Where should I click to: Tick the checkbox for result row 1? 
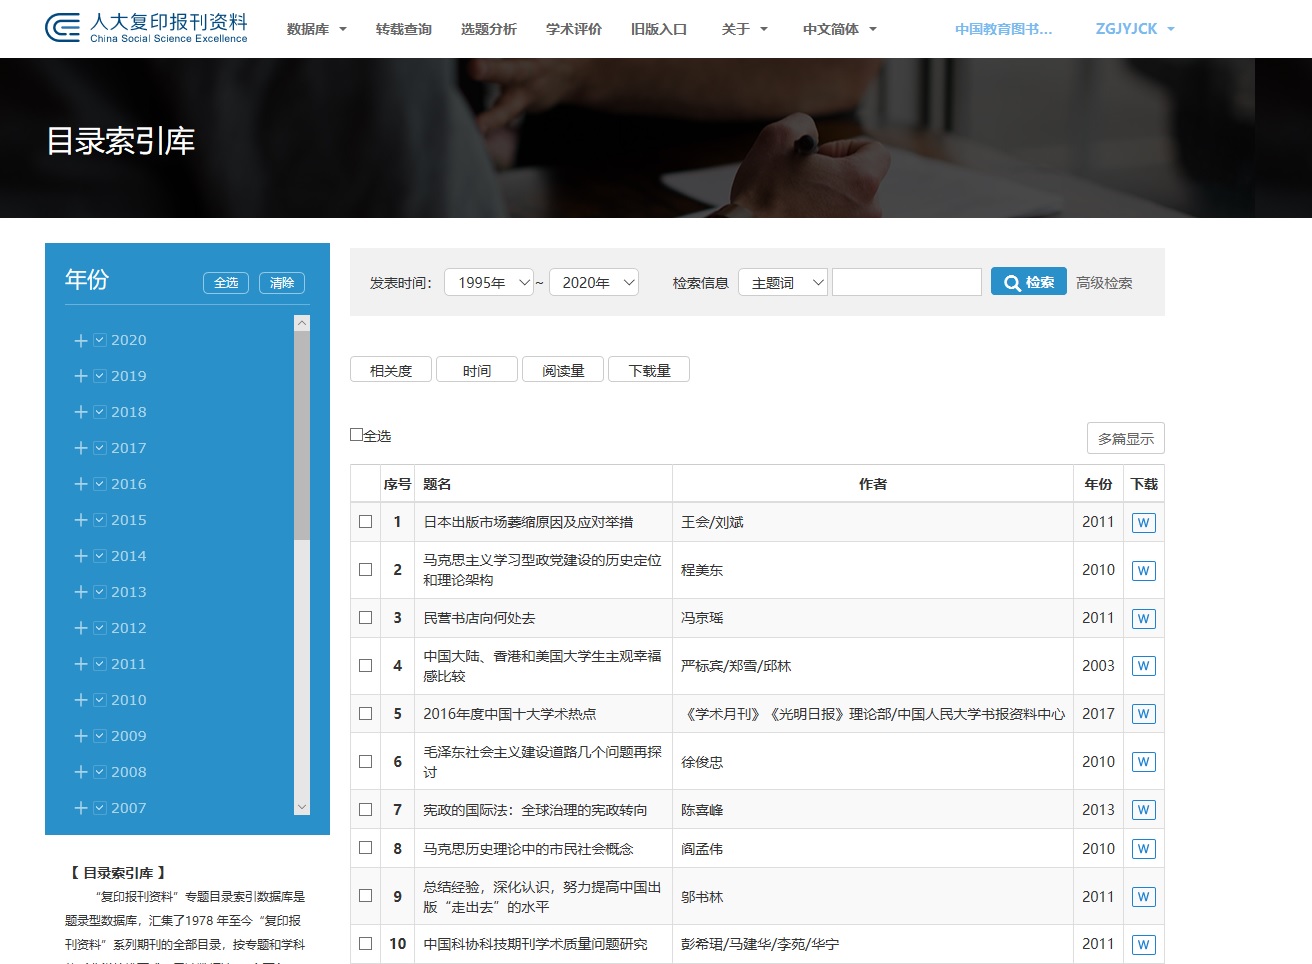(365, 521)
